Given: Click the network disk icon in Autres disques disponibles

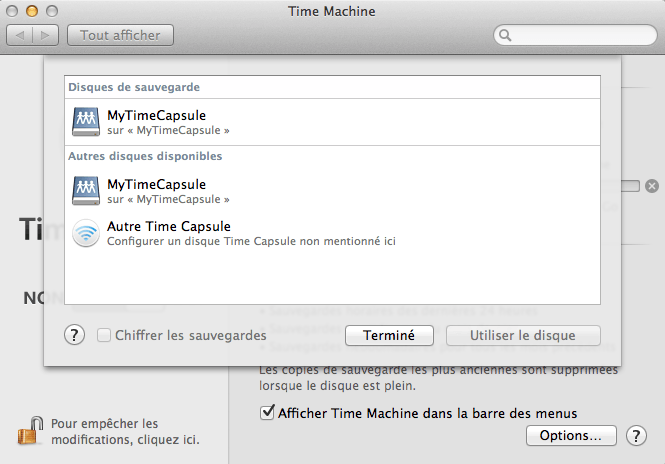Looking at the screenshot, I should 86,191.
